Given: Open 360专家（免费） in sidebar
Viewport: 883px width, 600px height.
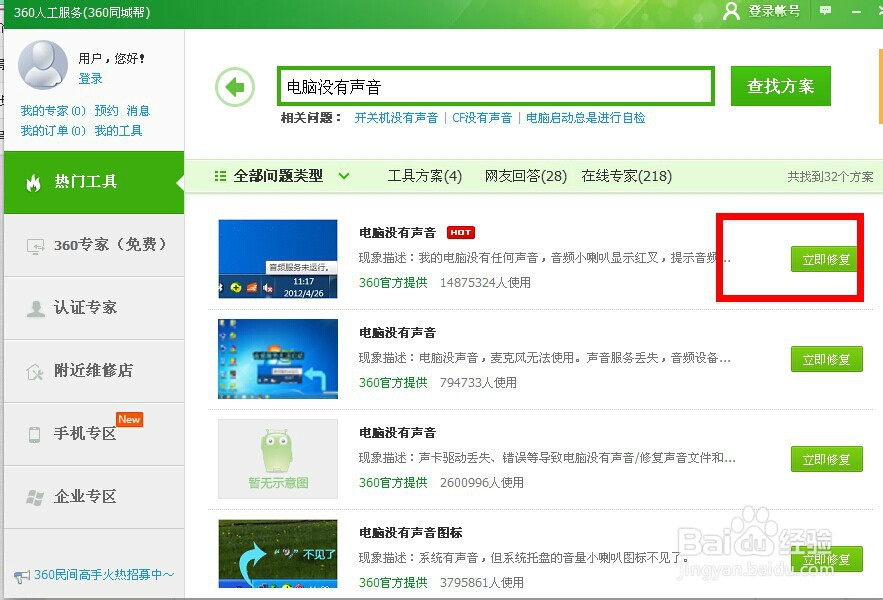Looking at the screenshot, I should coord(94,245).
